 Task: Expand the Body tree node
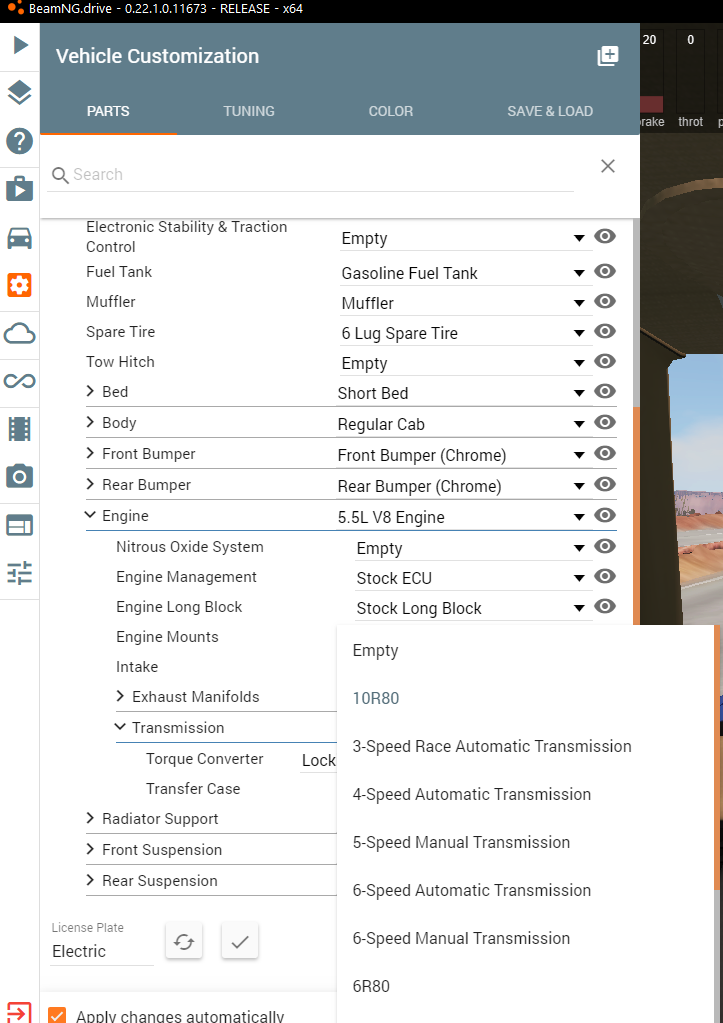[x=90, y=422]
